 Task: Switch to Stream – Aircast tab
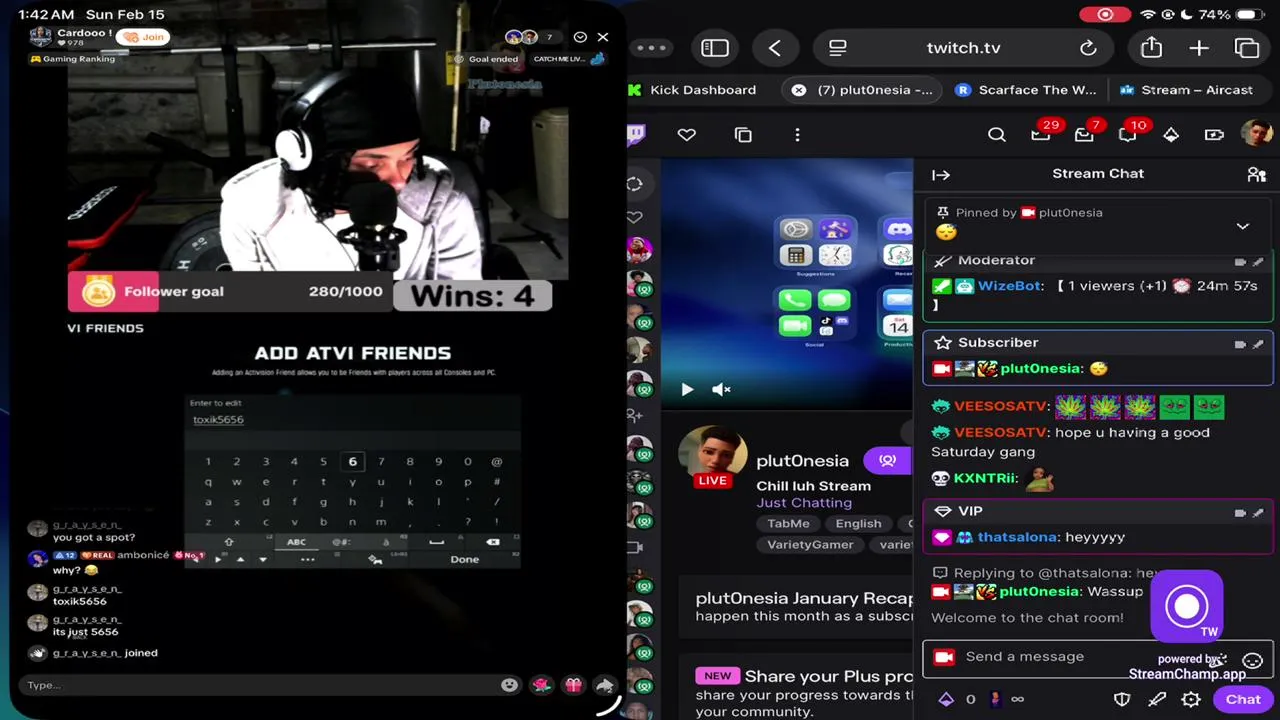click(x=1187, y=90)
